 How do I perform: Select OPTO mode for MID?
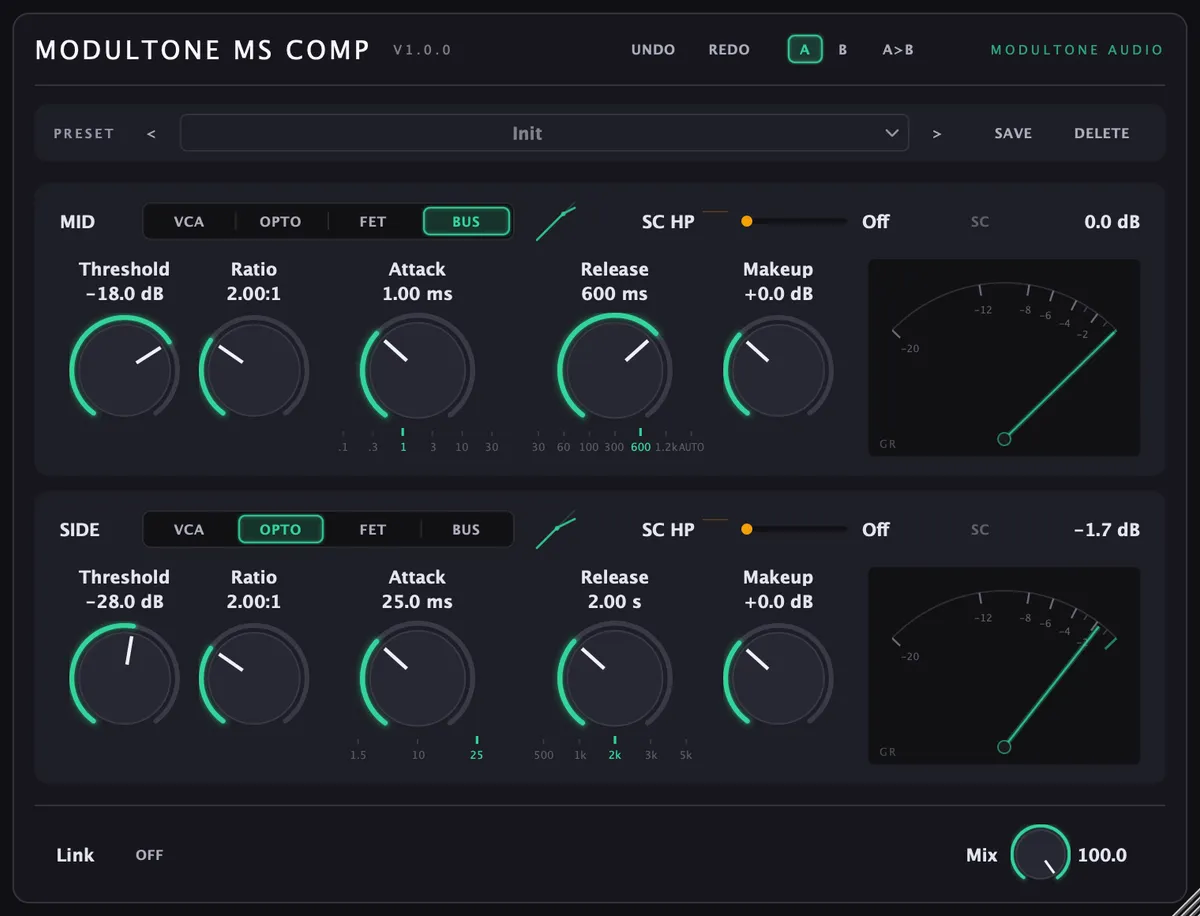coord(280,222)
